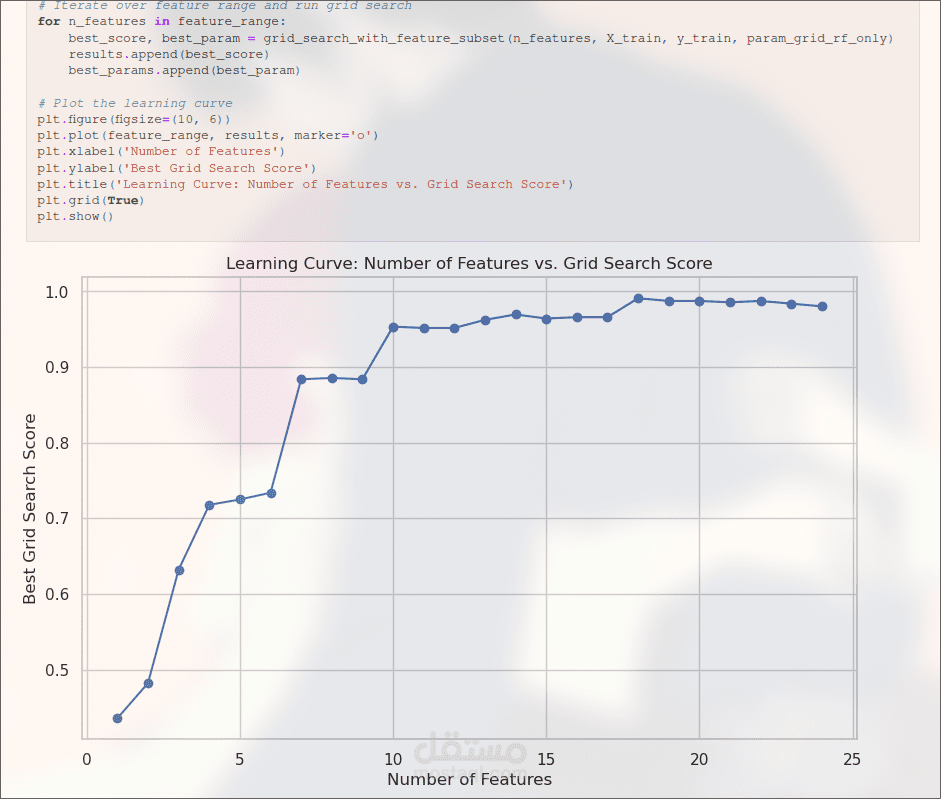Click the data point at 14 features

516,315
